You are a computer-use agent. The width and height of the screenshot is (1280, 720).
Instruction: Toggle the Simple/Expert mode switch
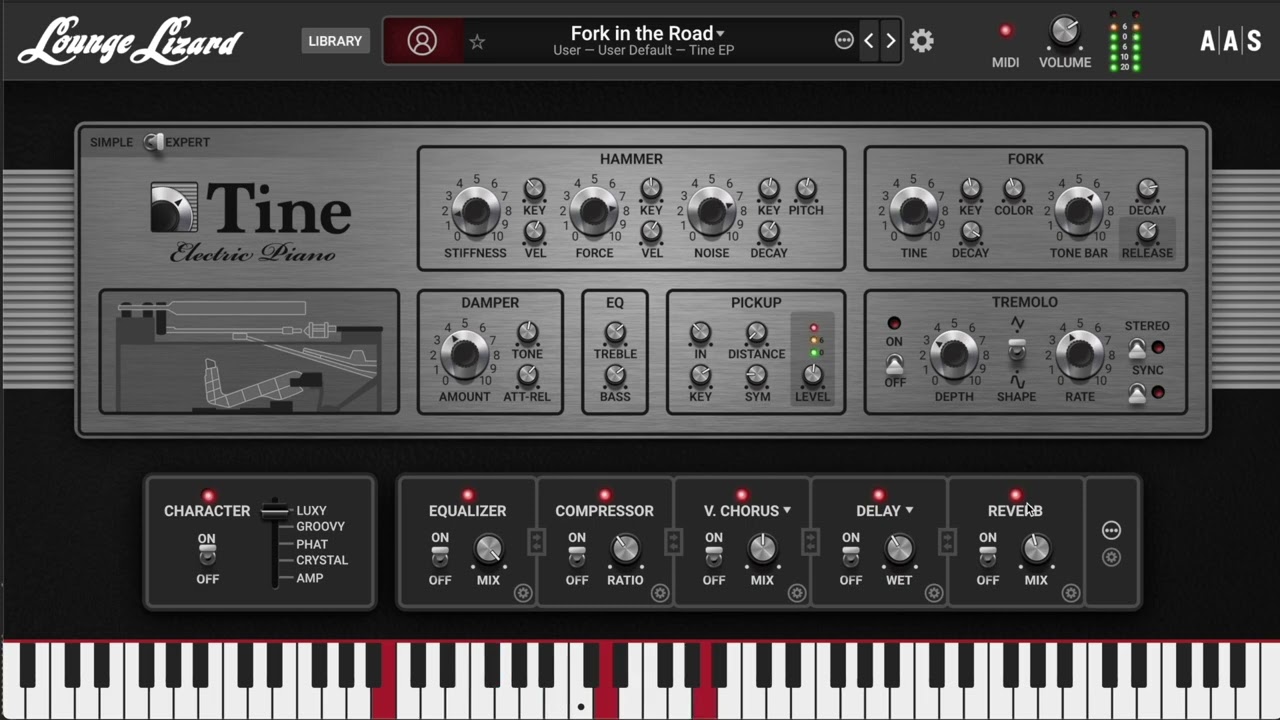coord(153,142)
